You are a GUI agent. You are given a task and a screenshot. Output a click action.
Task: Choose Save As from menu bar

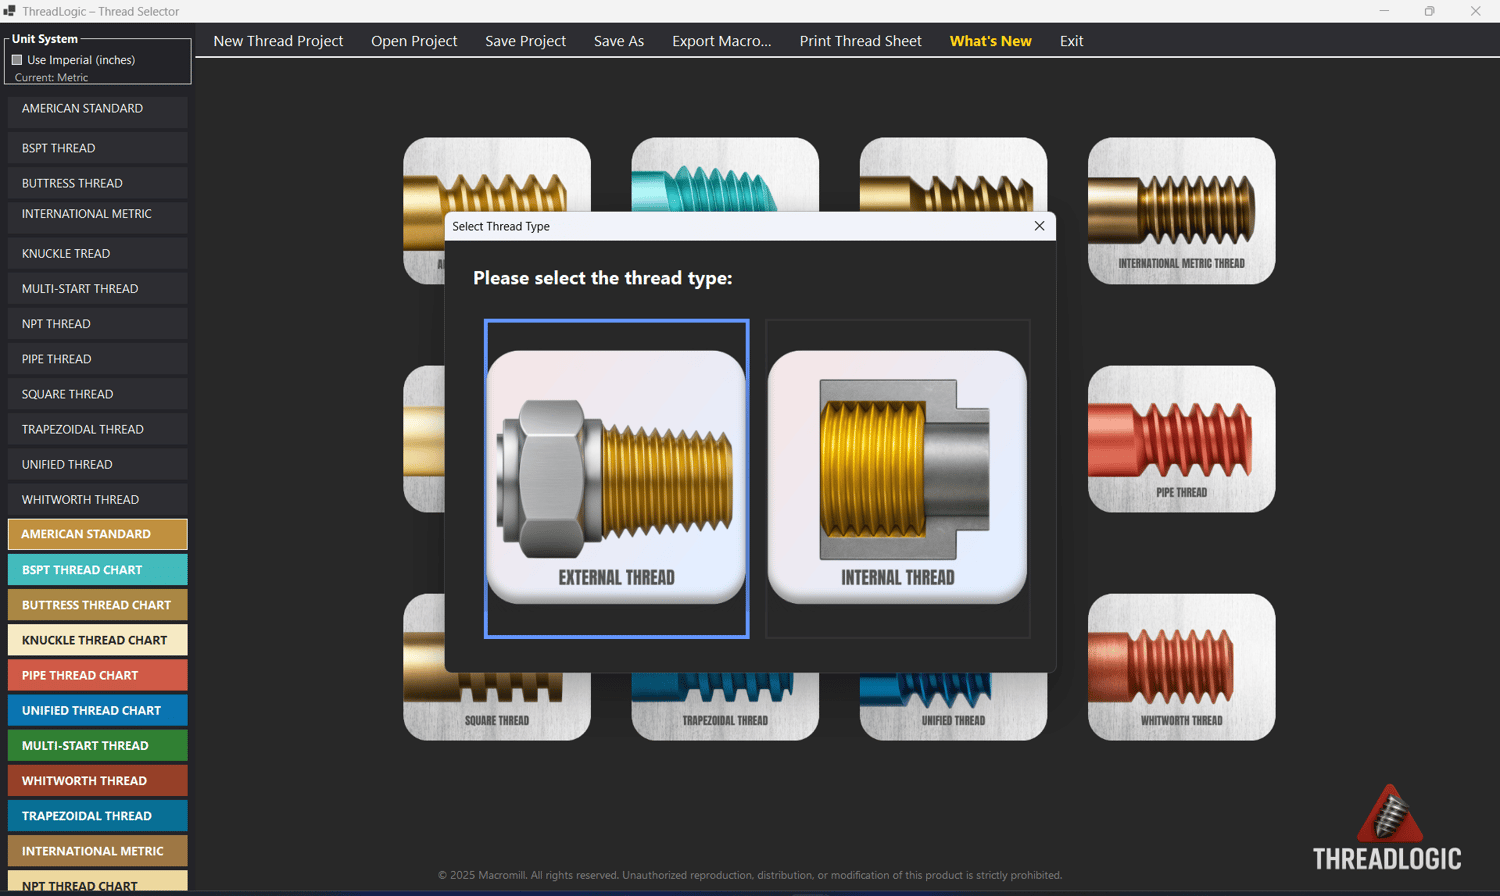(619, 41)
